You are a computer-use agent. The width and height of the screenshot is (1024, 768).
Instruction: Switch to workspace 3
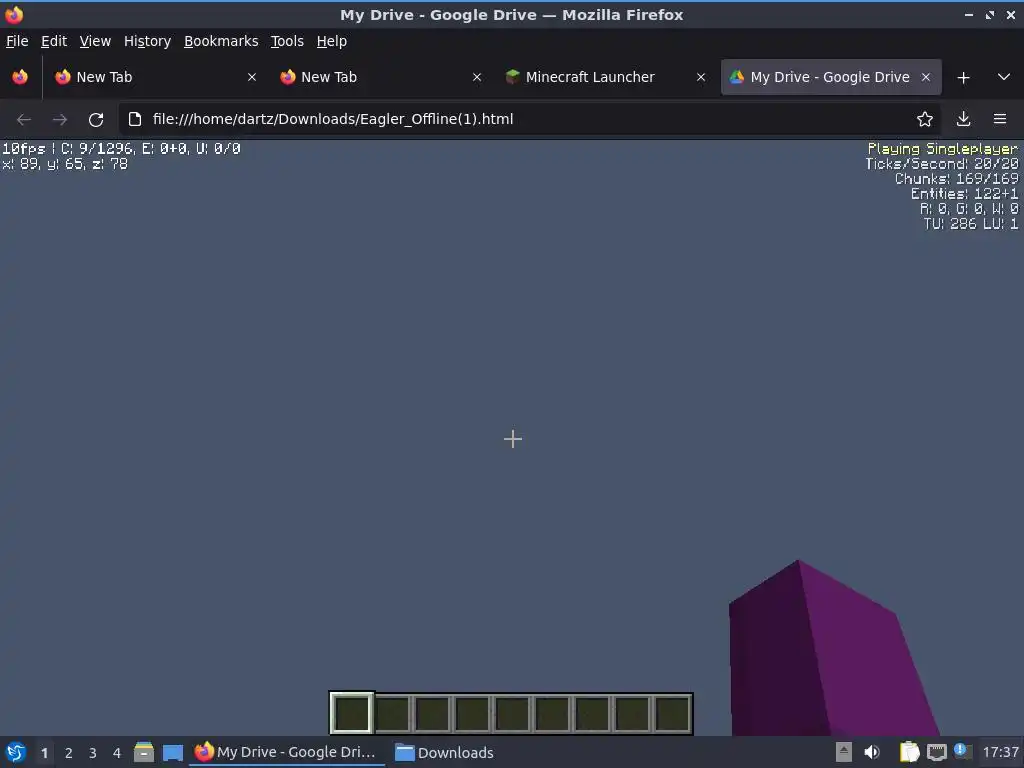tap(93, 753)
